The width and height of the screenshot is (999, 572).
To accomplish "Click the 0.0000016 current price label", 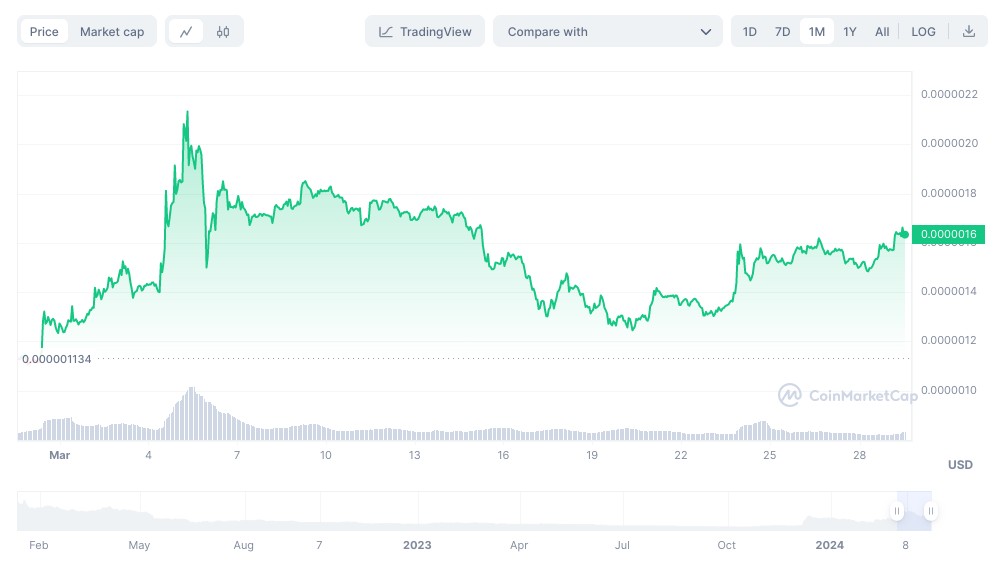I will tap(949, 234).
